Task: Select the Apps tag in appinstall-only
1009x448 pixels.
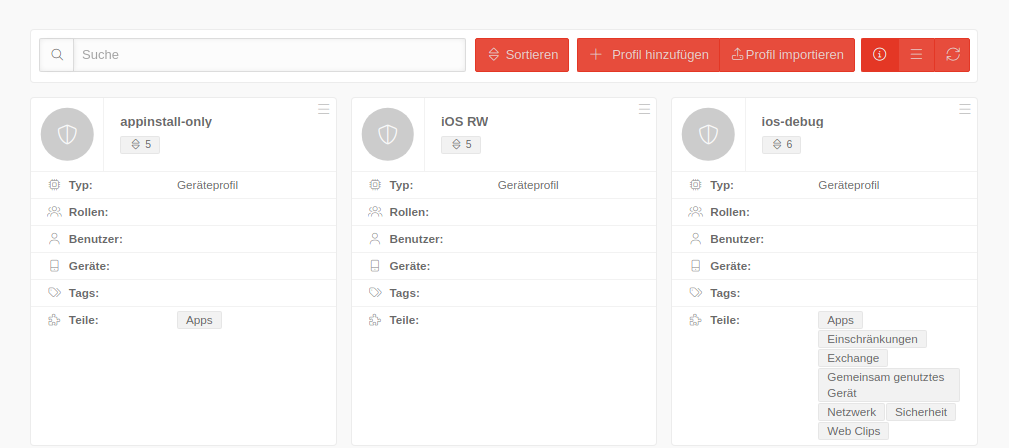Action: (x=199, y=320)
